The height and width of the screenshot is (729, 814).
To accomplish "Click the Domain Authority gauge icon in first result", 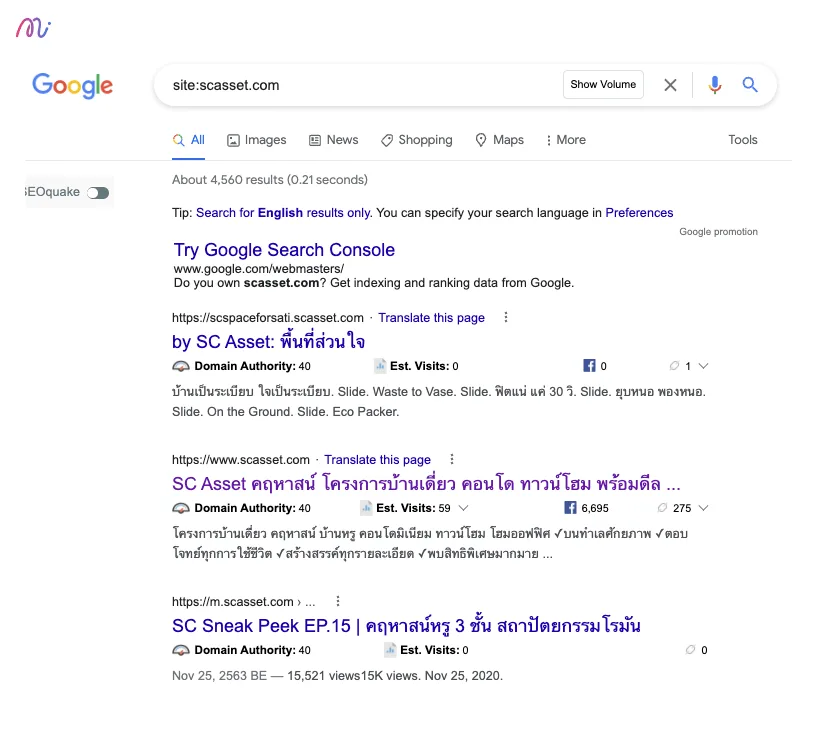I will click(181, 366).
